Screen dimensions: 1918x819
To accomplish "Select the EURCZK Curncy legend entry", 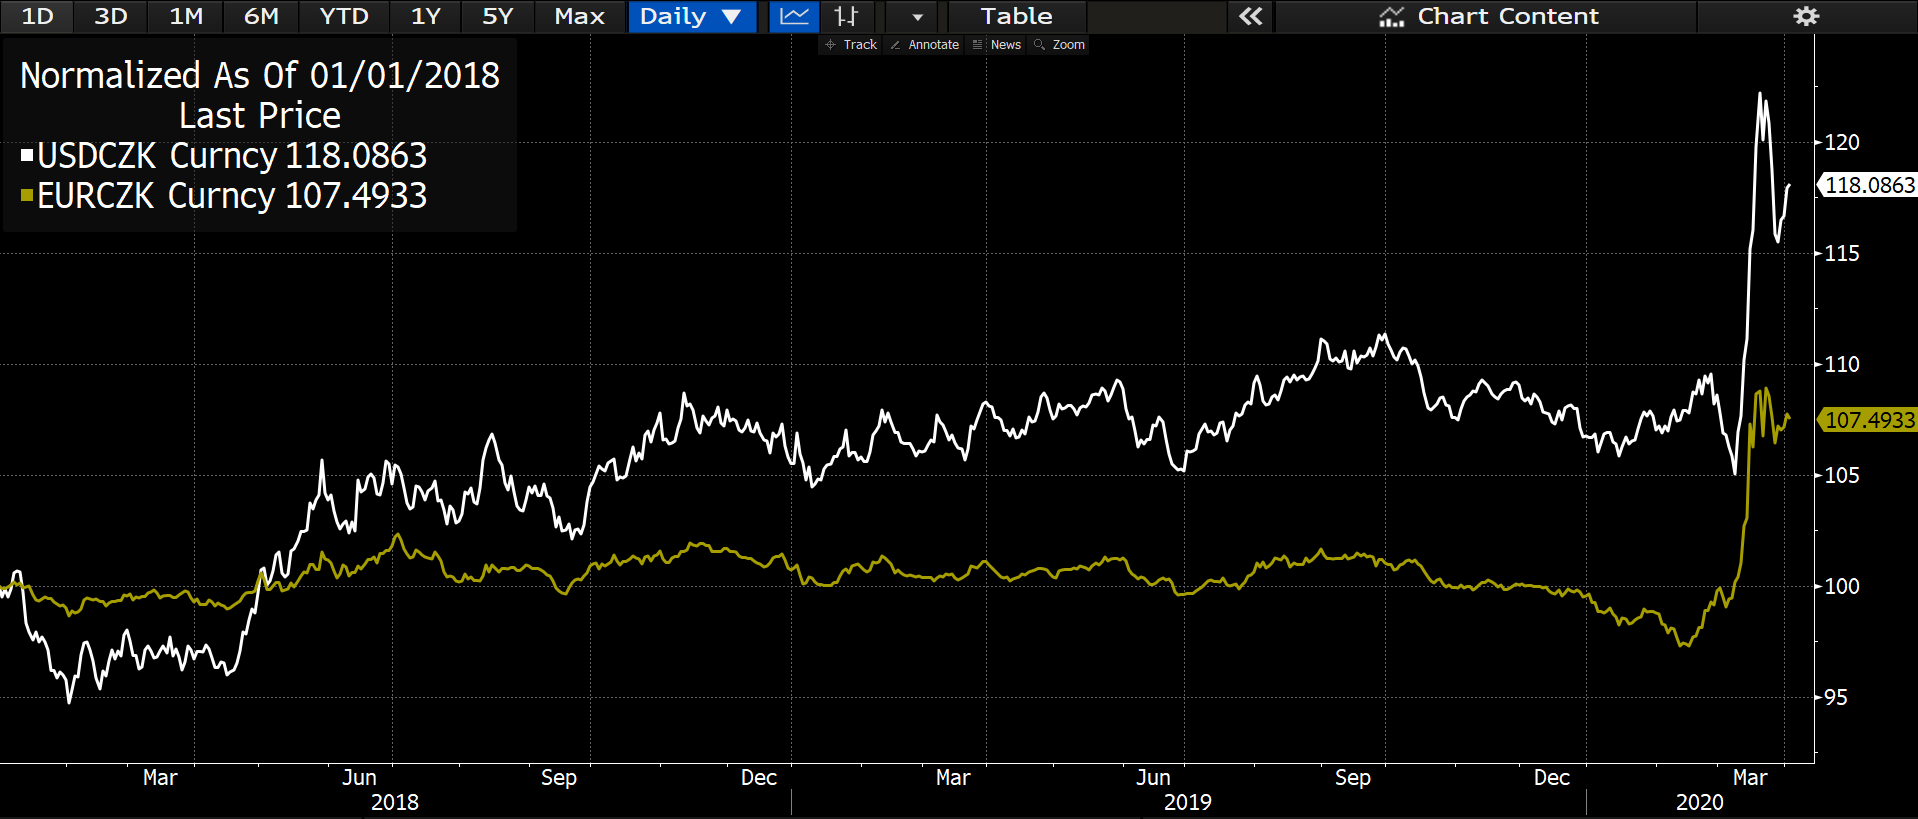I will tap(224, 195).
